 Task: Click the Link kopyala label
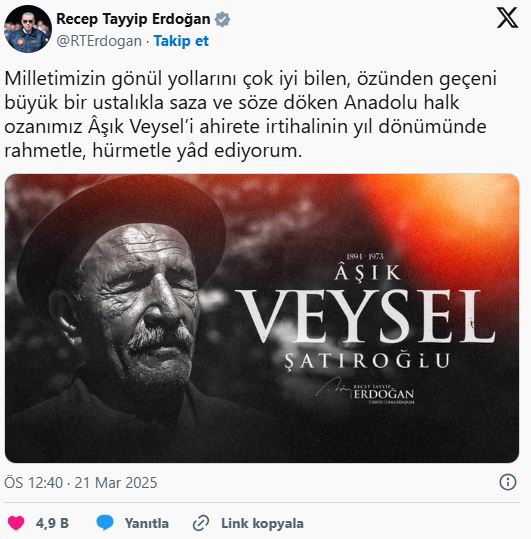262,523
